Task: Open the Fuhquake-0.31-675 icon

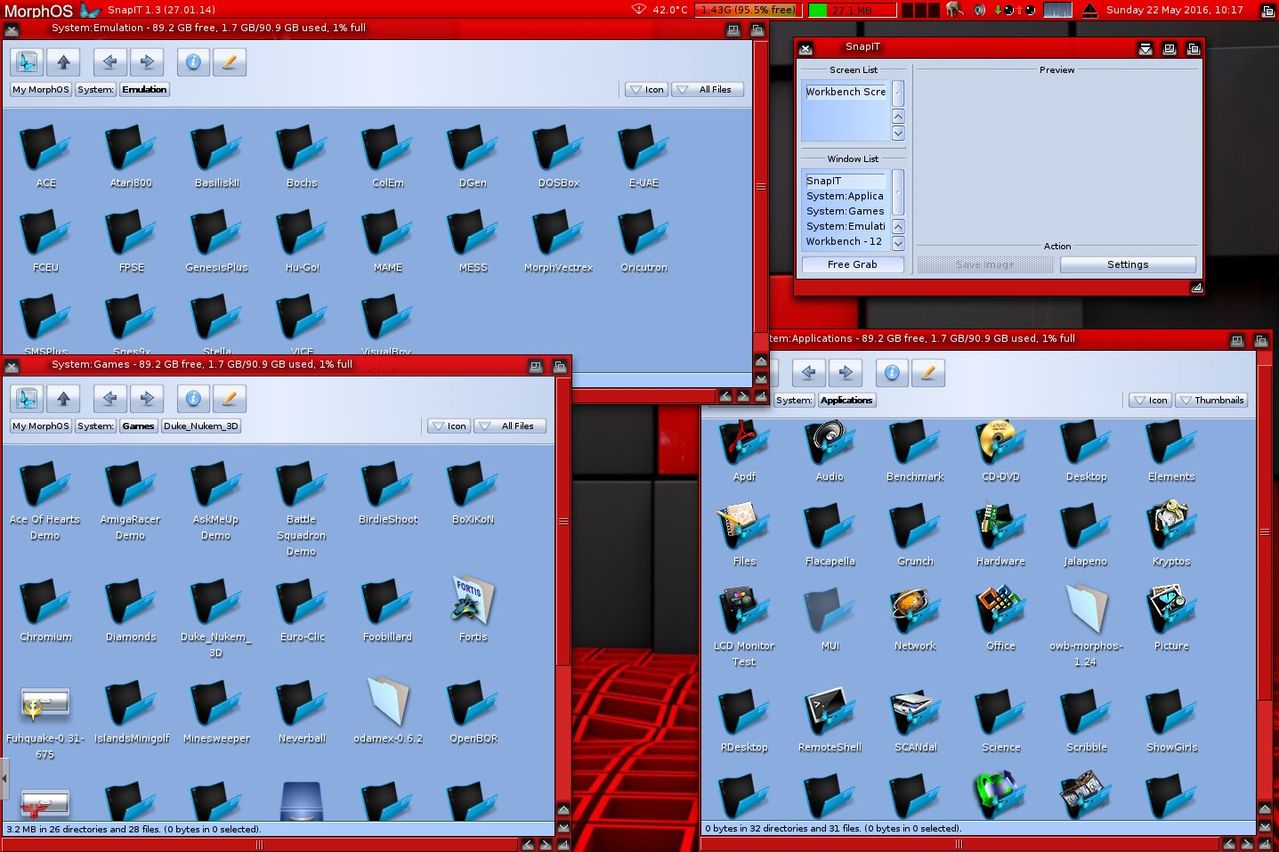Action: (45, 705)
